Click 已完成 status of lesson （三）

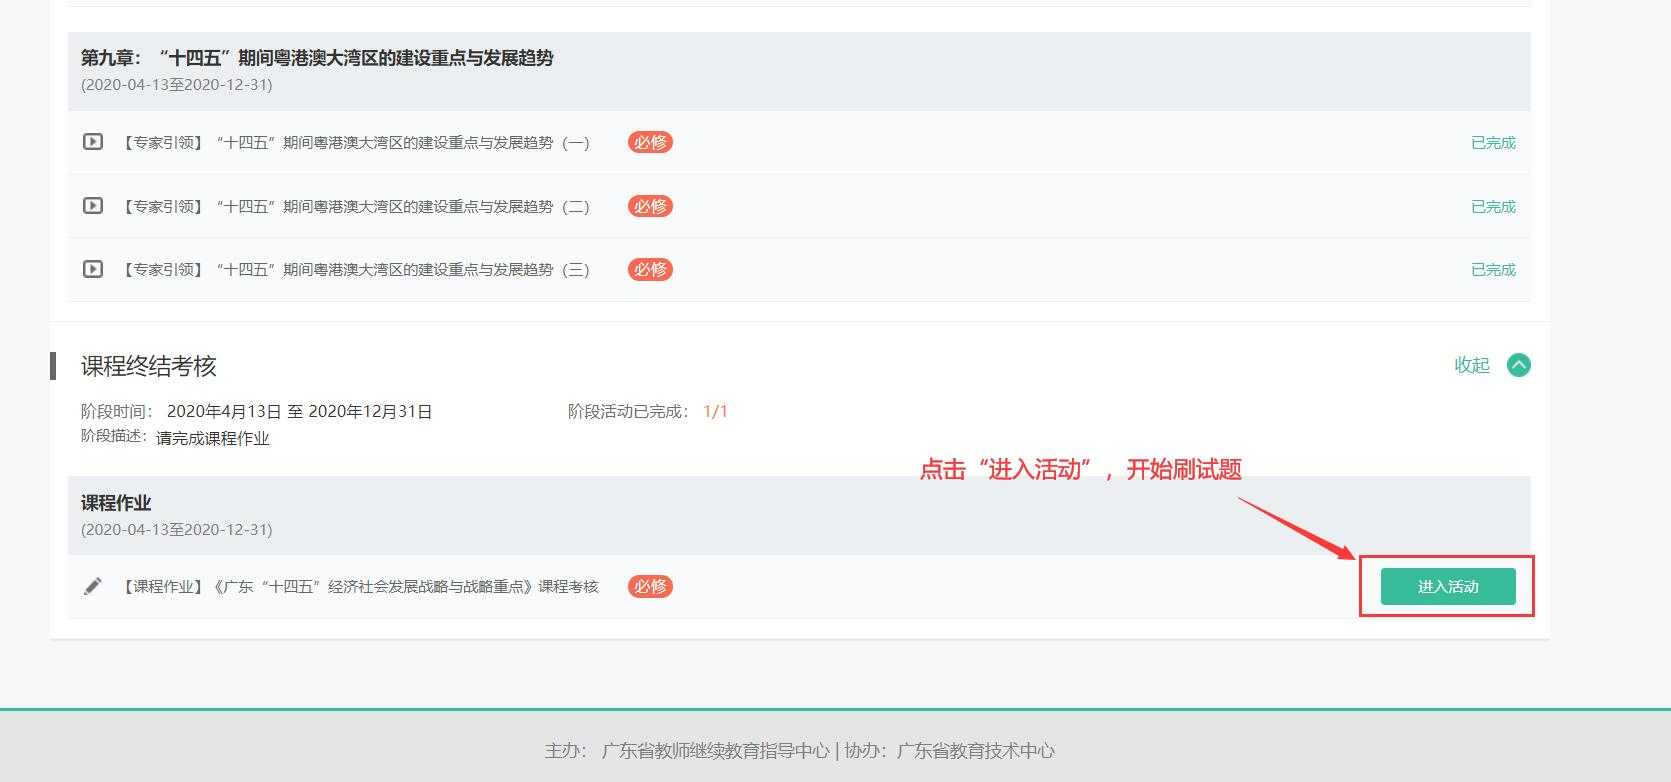(1493, 270)
